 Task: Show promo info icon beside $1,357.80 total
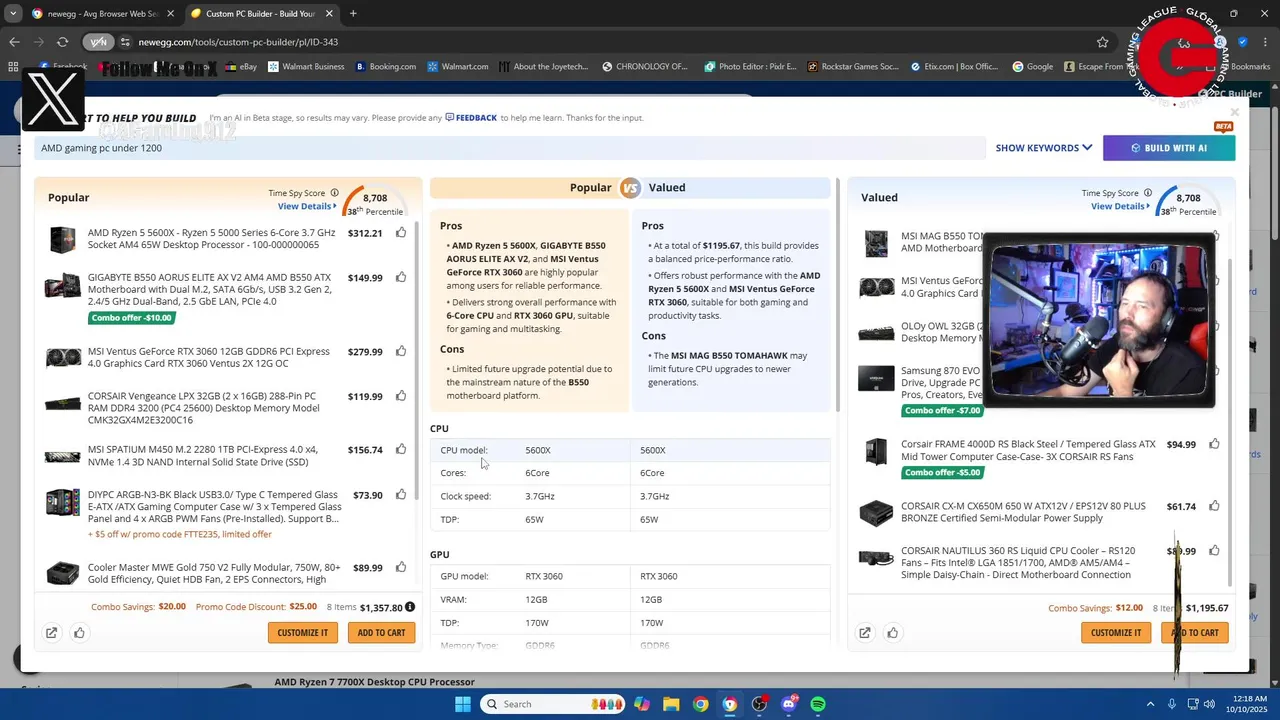coord(410,607)
